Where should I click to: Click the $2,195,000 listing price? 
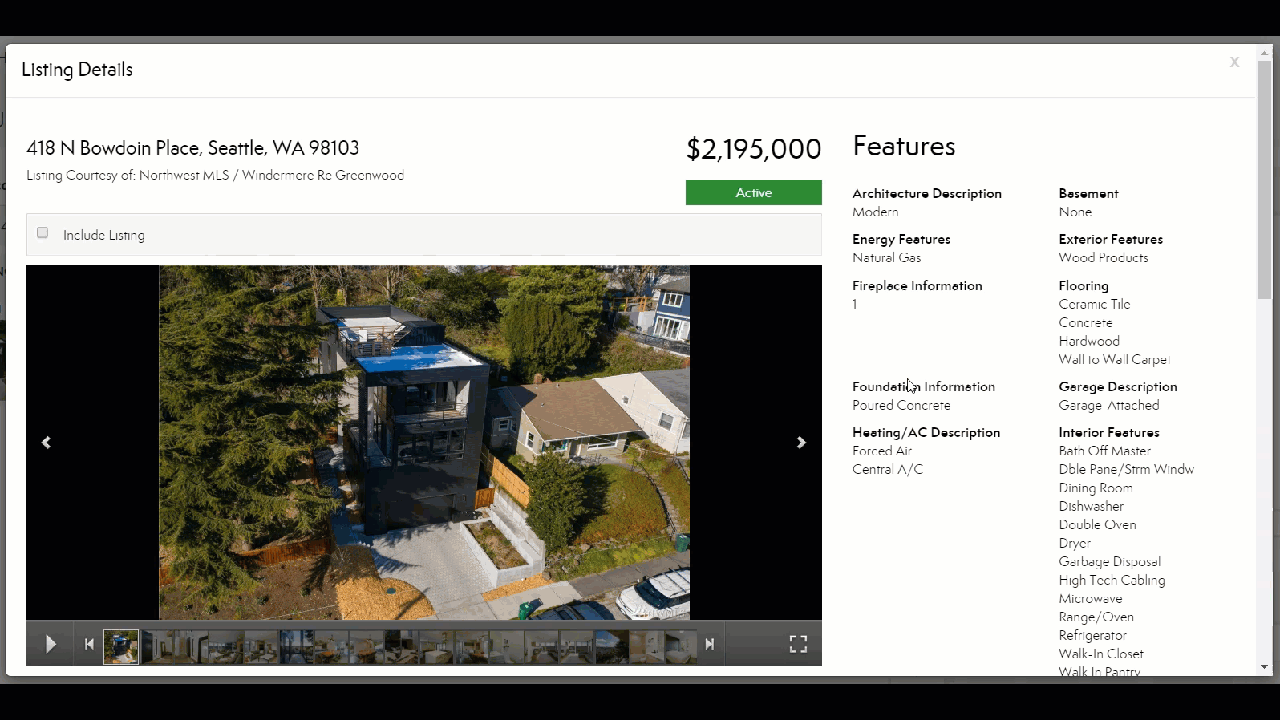click(753, 149)
